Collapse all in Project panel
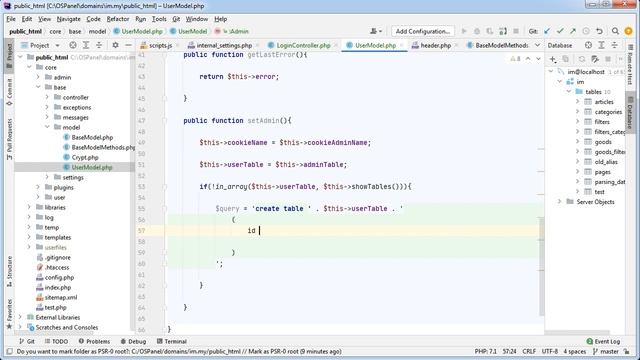Viewport: 640px width, 360px height. (99, 45)
